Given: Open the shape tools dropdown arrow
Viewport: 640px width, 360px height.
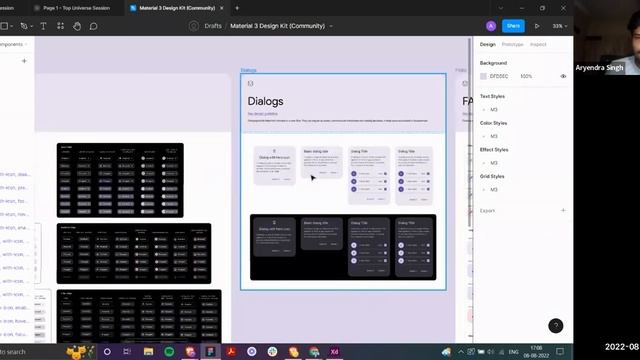Looking at the screenshot, I should tap(12, 27).
